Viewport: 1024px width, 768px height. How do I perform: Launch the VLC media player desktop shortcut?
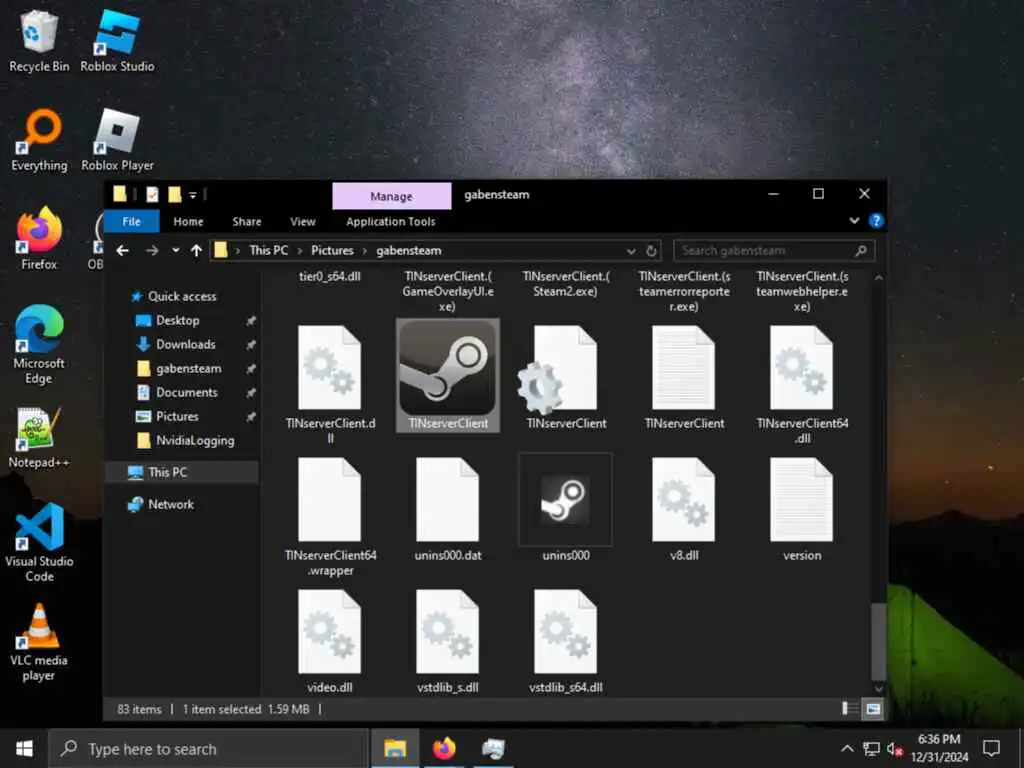[39, 643]
